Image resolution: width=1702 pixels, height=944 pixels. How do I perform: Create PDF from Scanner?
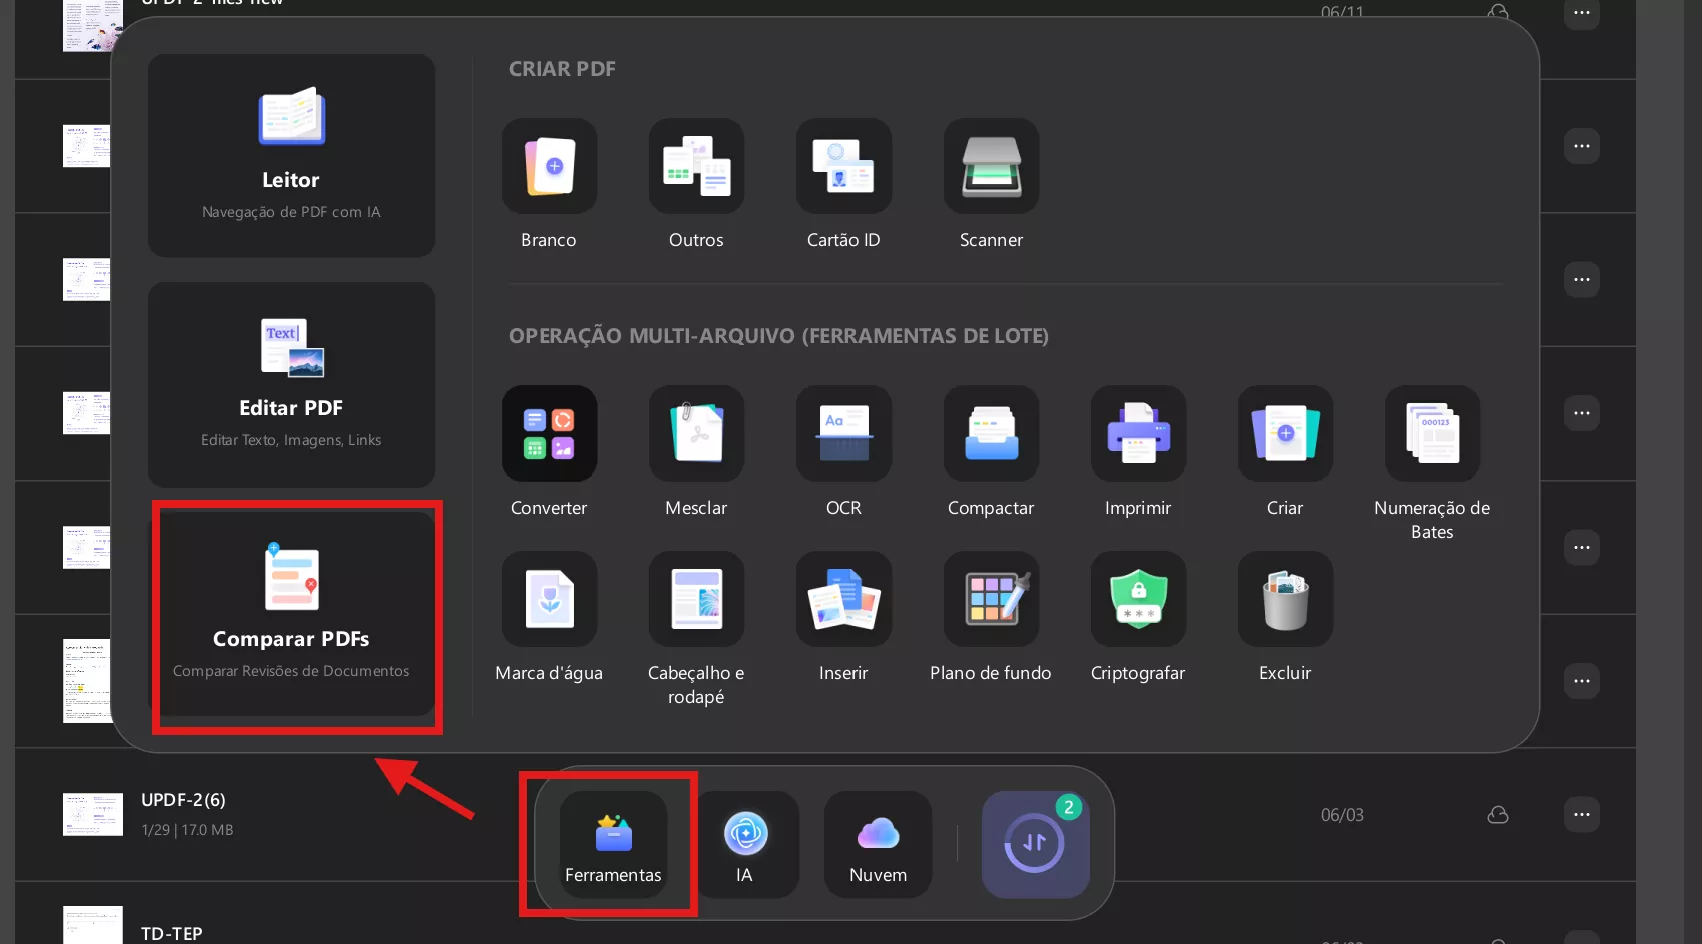(991, 166)
